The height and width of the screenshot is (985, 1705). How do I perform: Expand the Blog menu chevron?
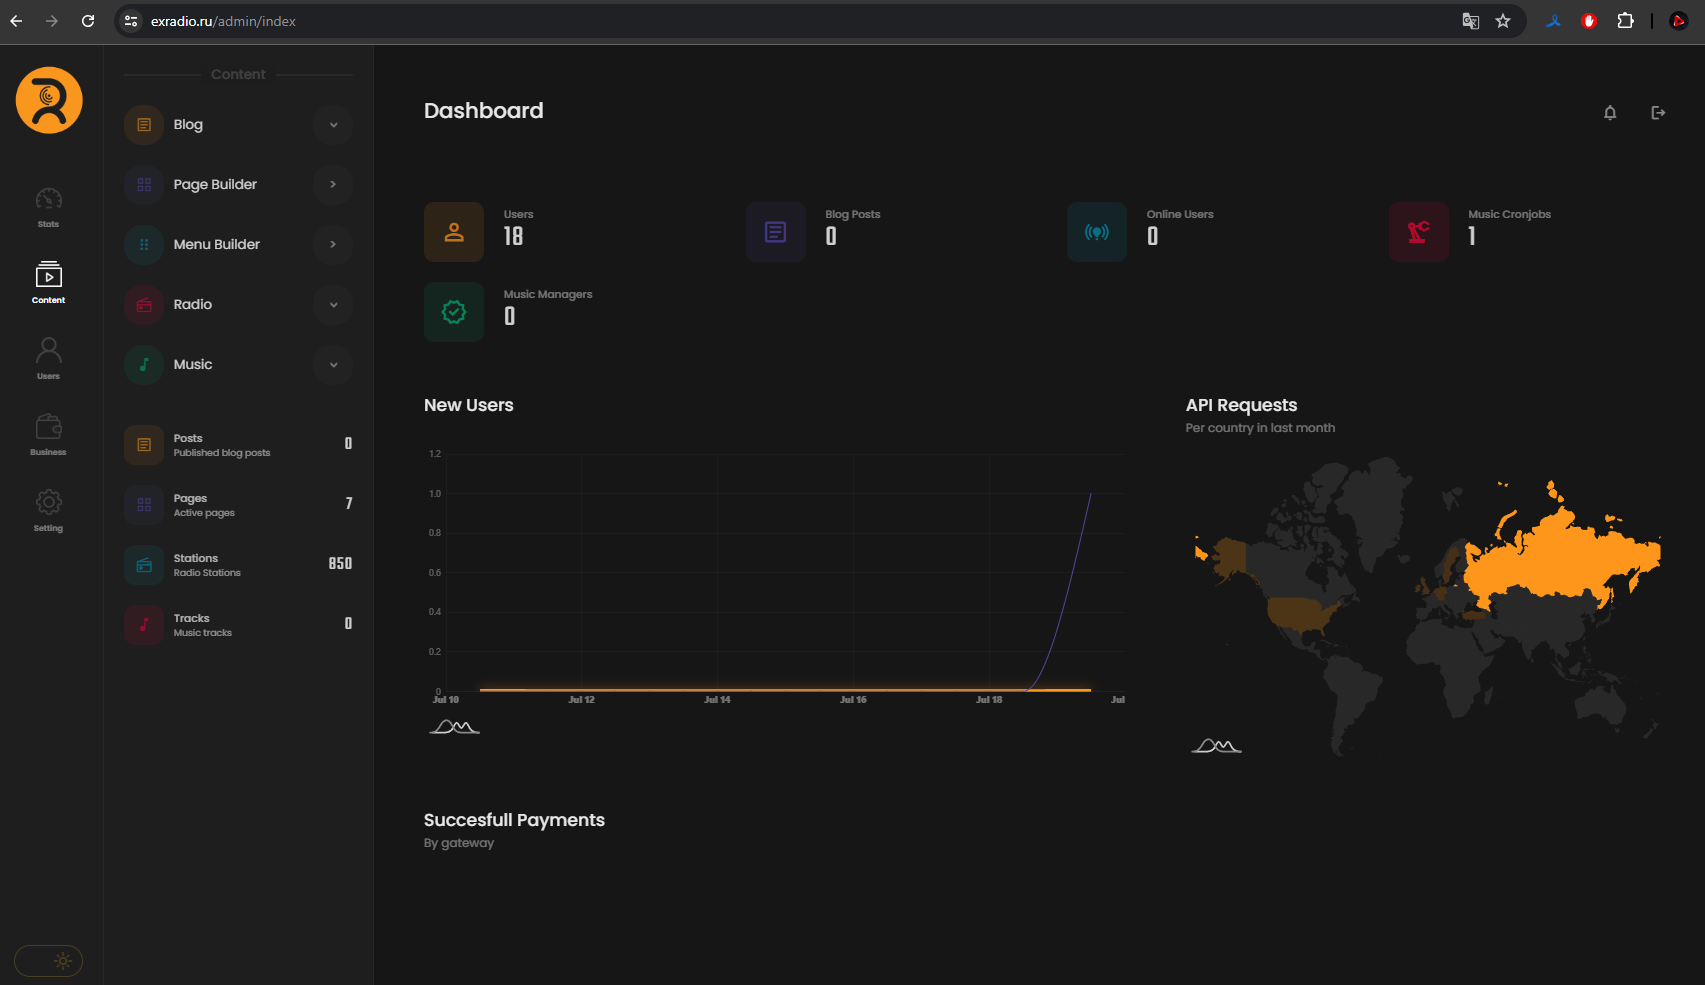(333, 125)
